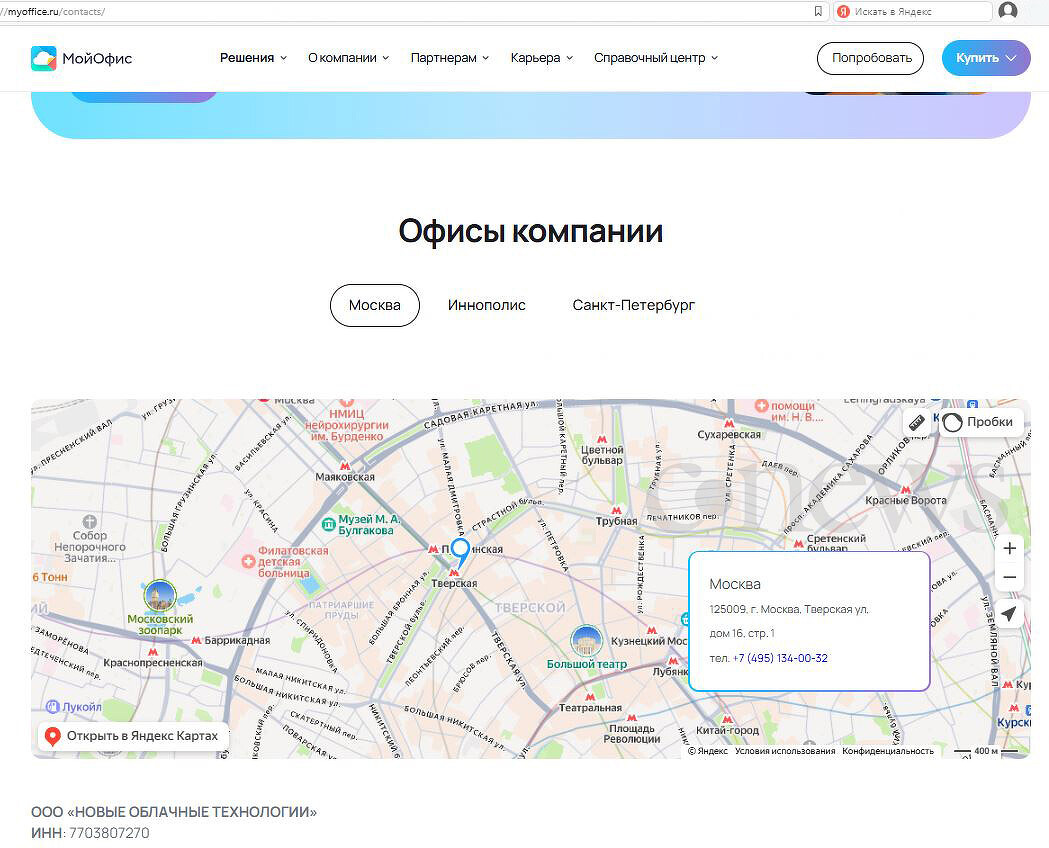Click Краснопресненская metro station icon
The width and height of the screenshot is (1049, 848).
tap(153, 651)
